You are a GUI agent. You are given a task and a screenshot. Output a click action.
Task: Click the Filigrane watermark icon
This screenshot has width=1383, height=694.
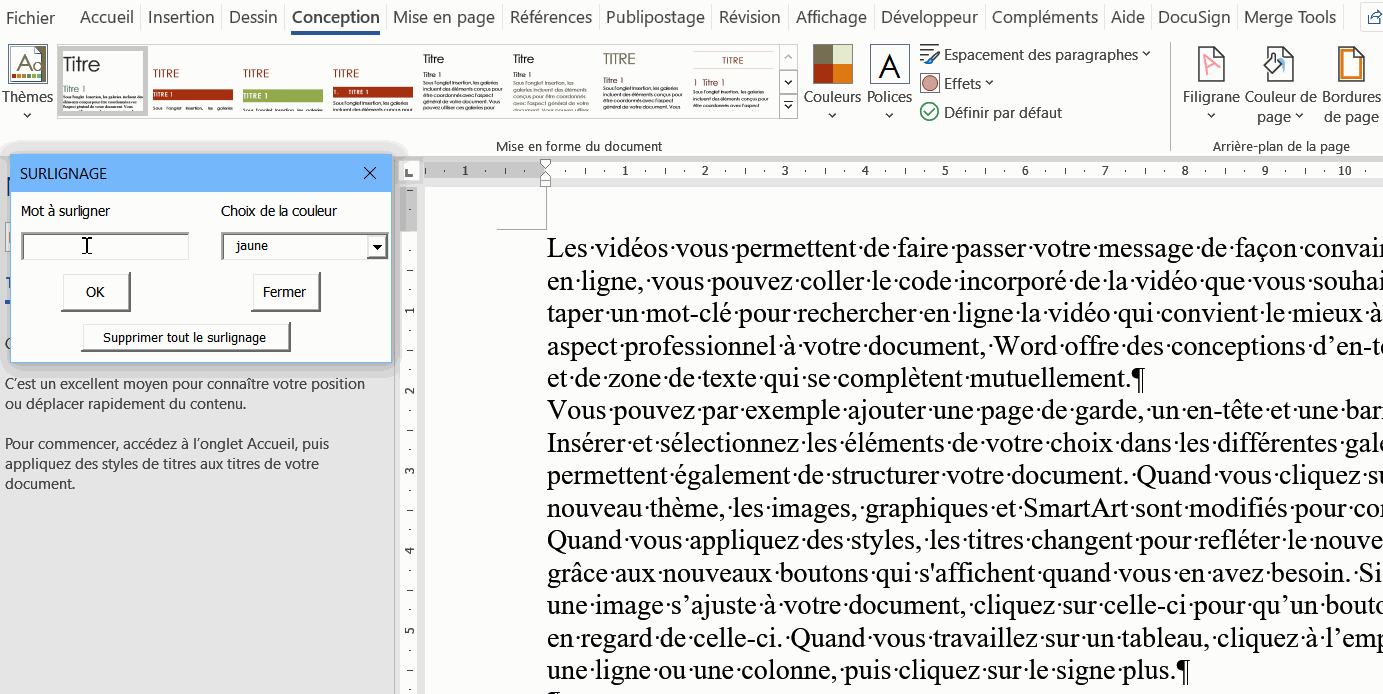(1210, 65)
